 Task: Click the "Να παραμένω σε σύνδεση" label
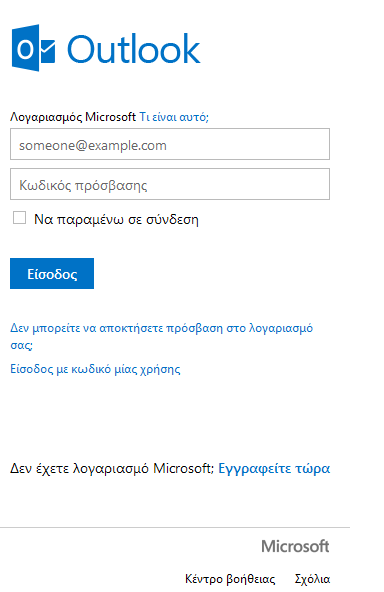tap(116, 219)
